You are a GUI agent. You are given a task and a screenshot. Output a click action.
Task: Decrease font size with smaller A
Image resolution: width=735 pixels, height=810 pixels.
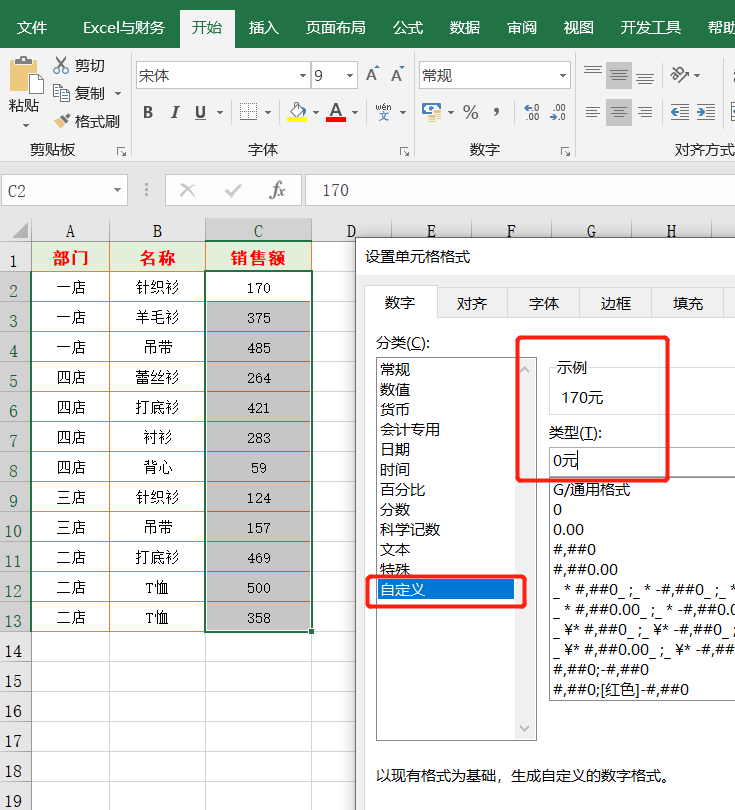pyautogui.click(x=397, y=75)
